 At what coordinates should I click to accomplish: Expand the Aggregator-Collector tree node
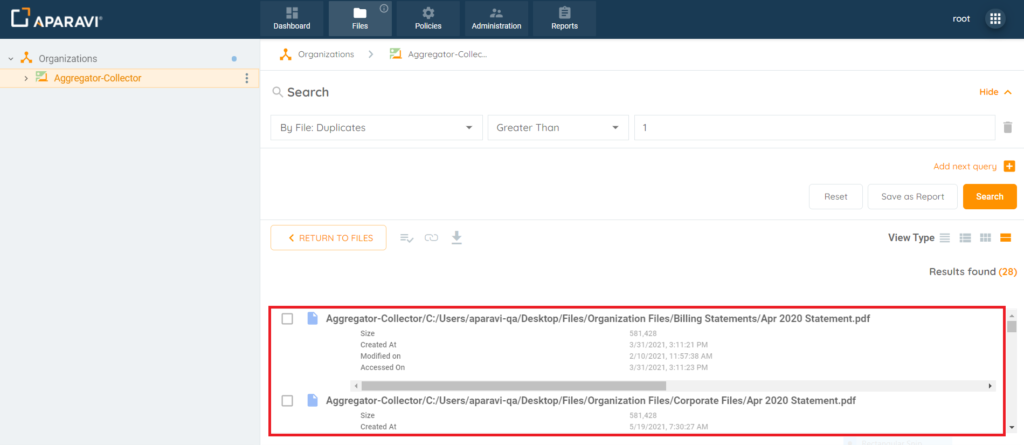tap(25, 78)
